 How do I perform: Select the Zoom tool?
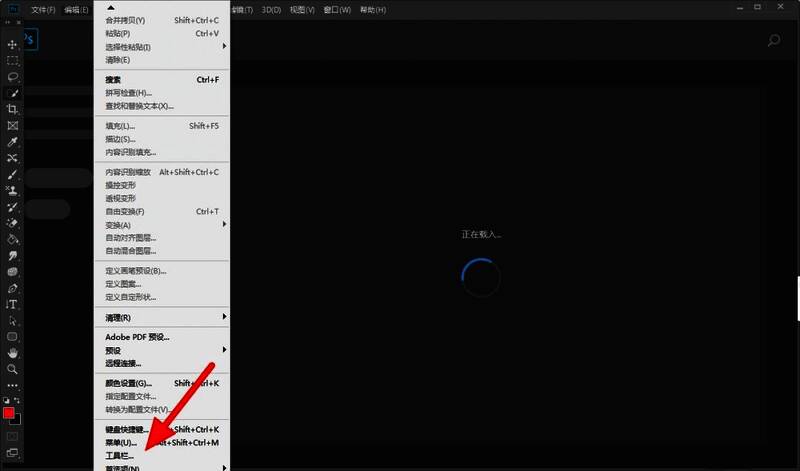[13, 369]
